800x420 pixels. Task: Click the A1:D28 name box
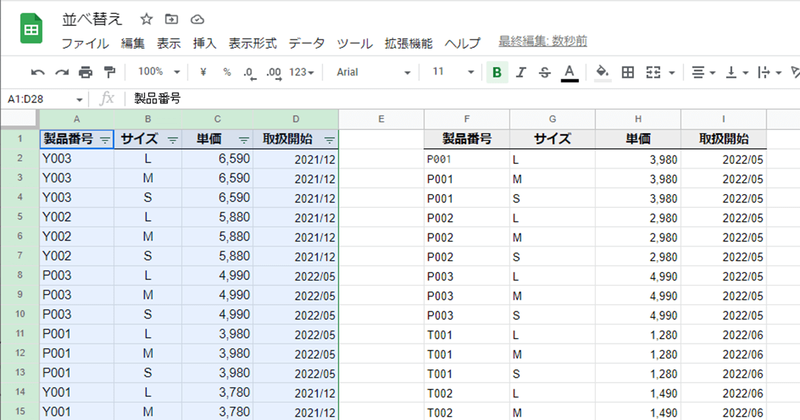pos(44,99)
